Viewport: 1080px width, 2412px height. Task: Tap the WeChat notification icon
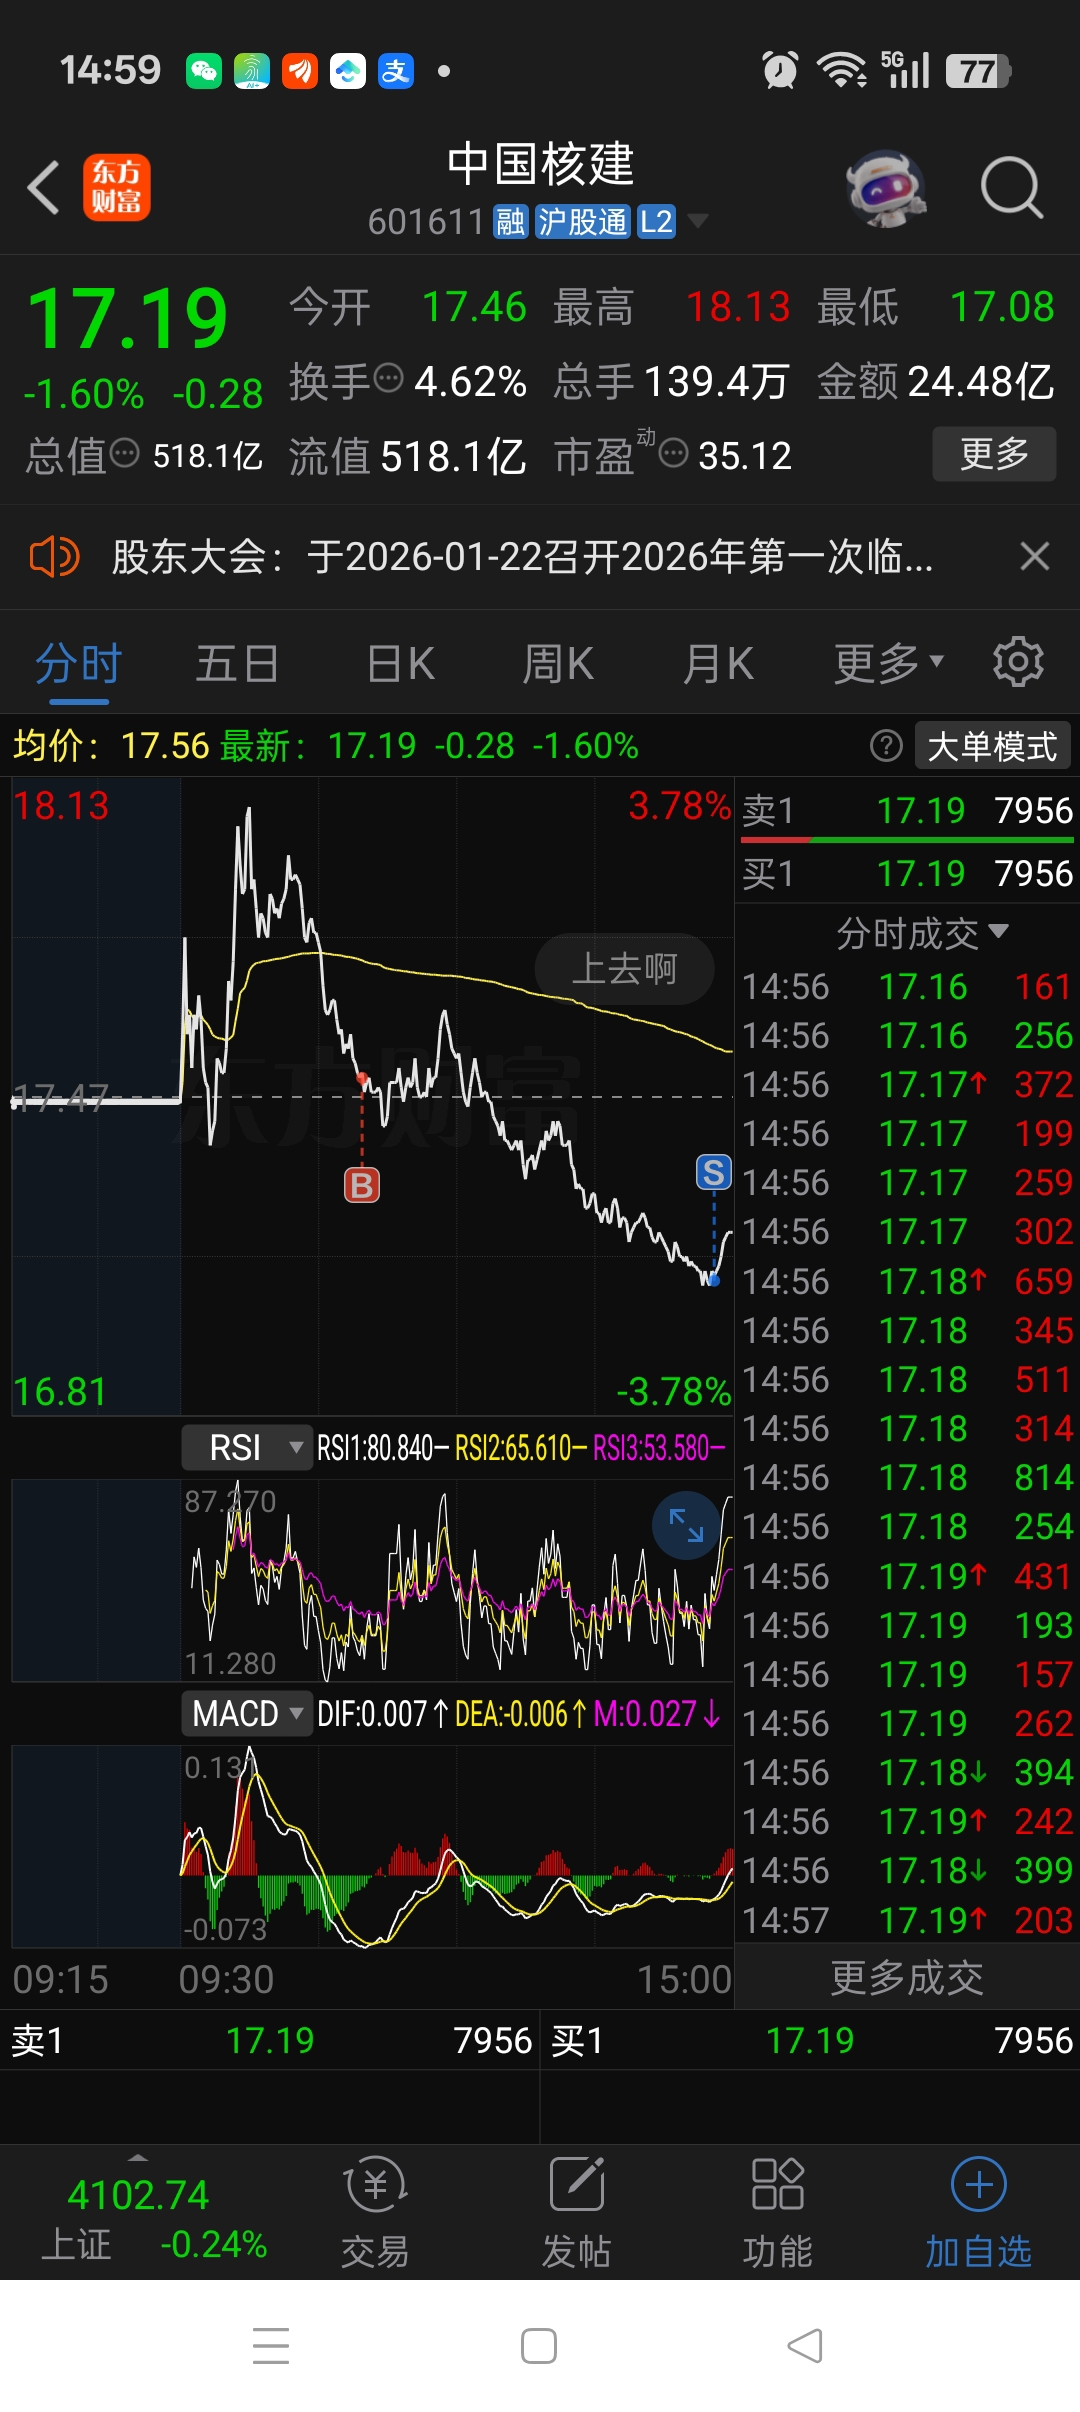pyautogui.click(x=204, y=71)
